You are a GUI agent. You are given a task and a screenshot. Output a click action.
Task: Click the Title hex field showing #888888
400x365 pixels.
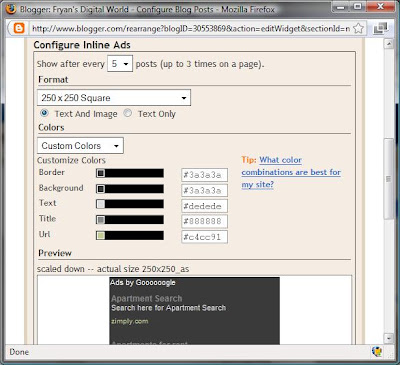click(x=205, y=221)
